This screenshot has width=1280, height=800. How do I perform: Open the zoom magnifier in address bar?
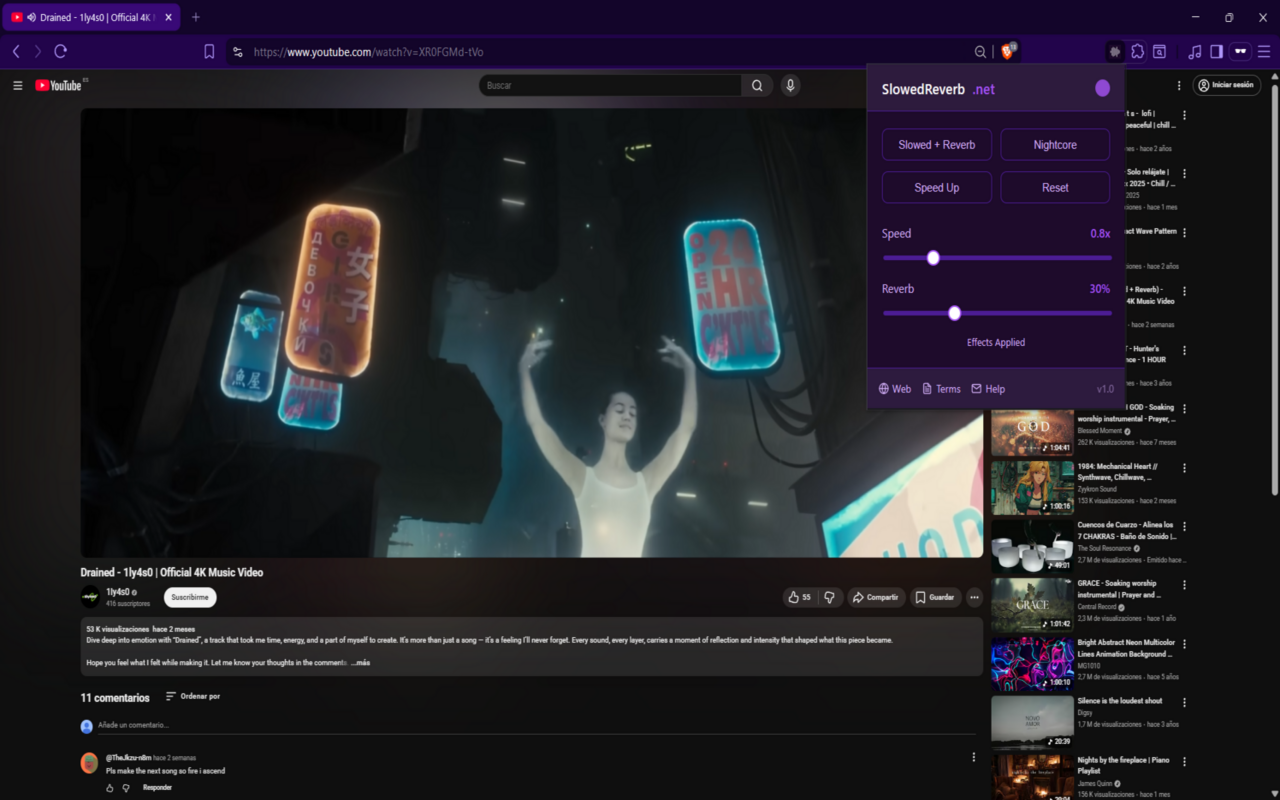980,52
